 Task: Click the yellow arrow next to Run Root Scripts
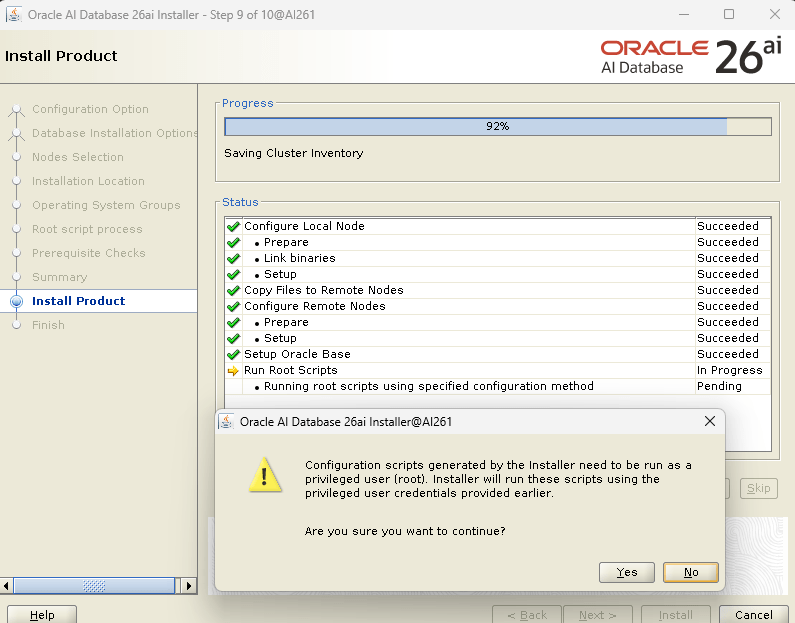pyautogui.click(x=233, y=371)
